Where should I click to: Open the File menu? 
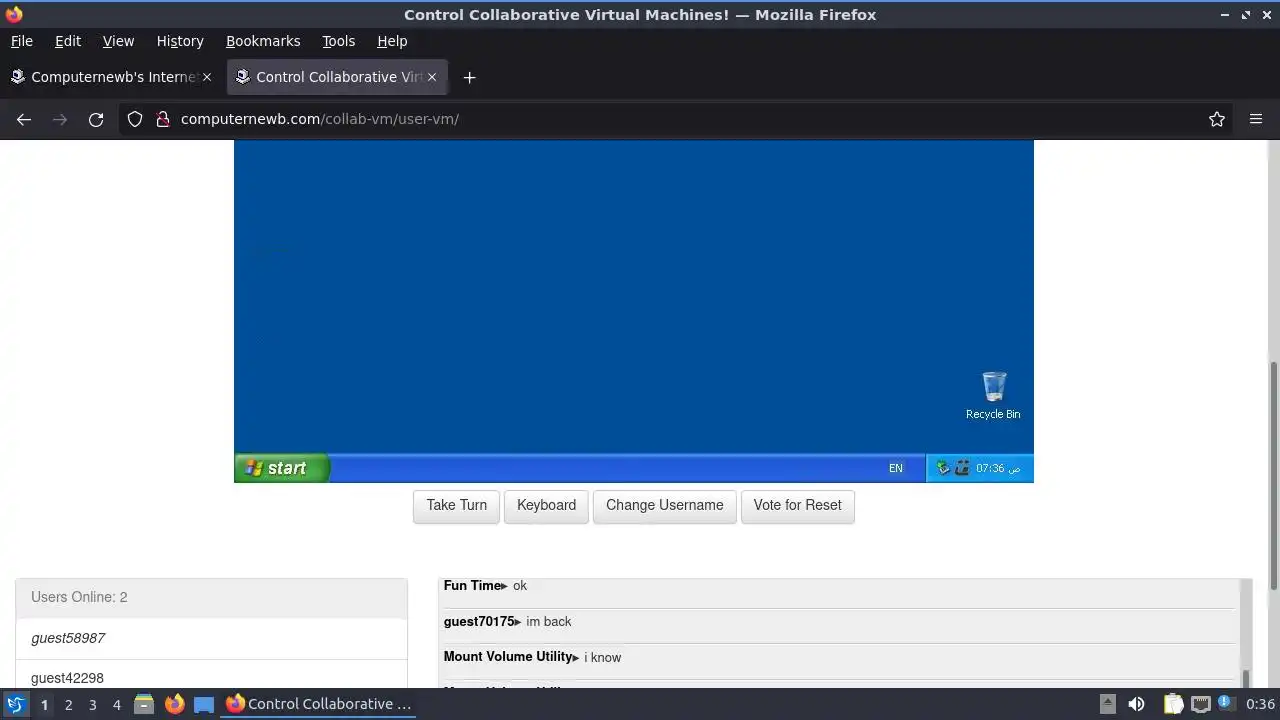click(x=21, y=41)
